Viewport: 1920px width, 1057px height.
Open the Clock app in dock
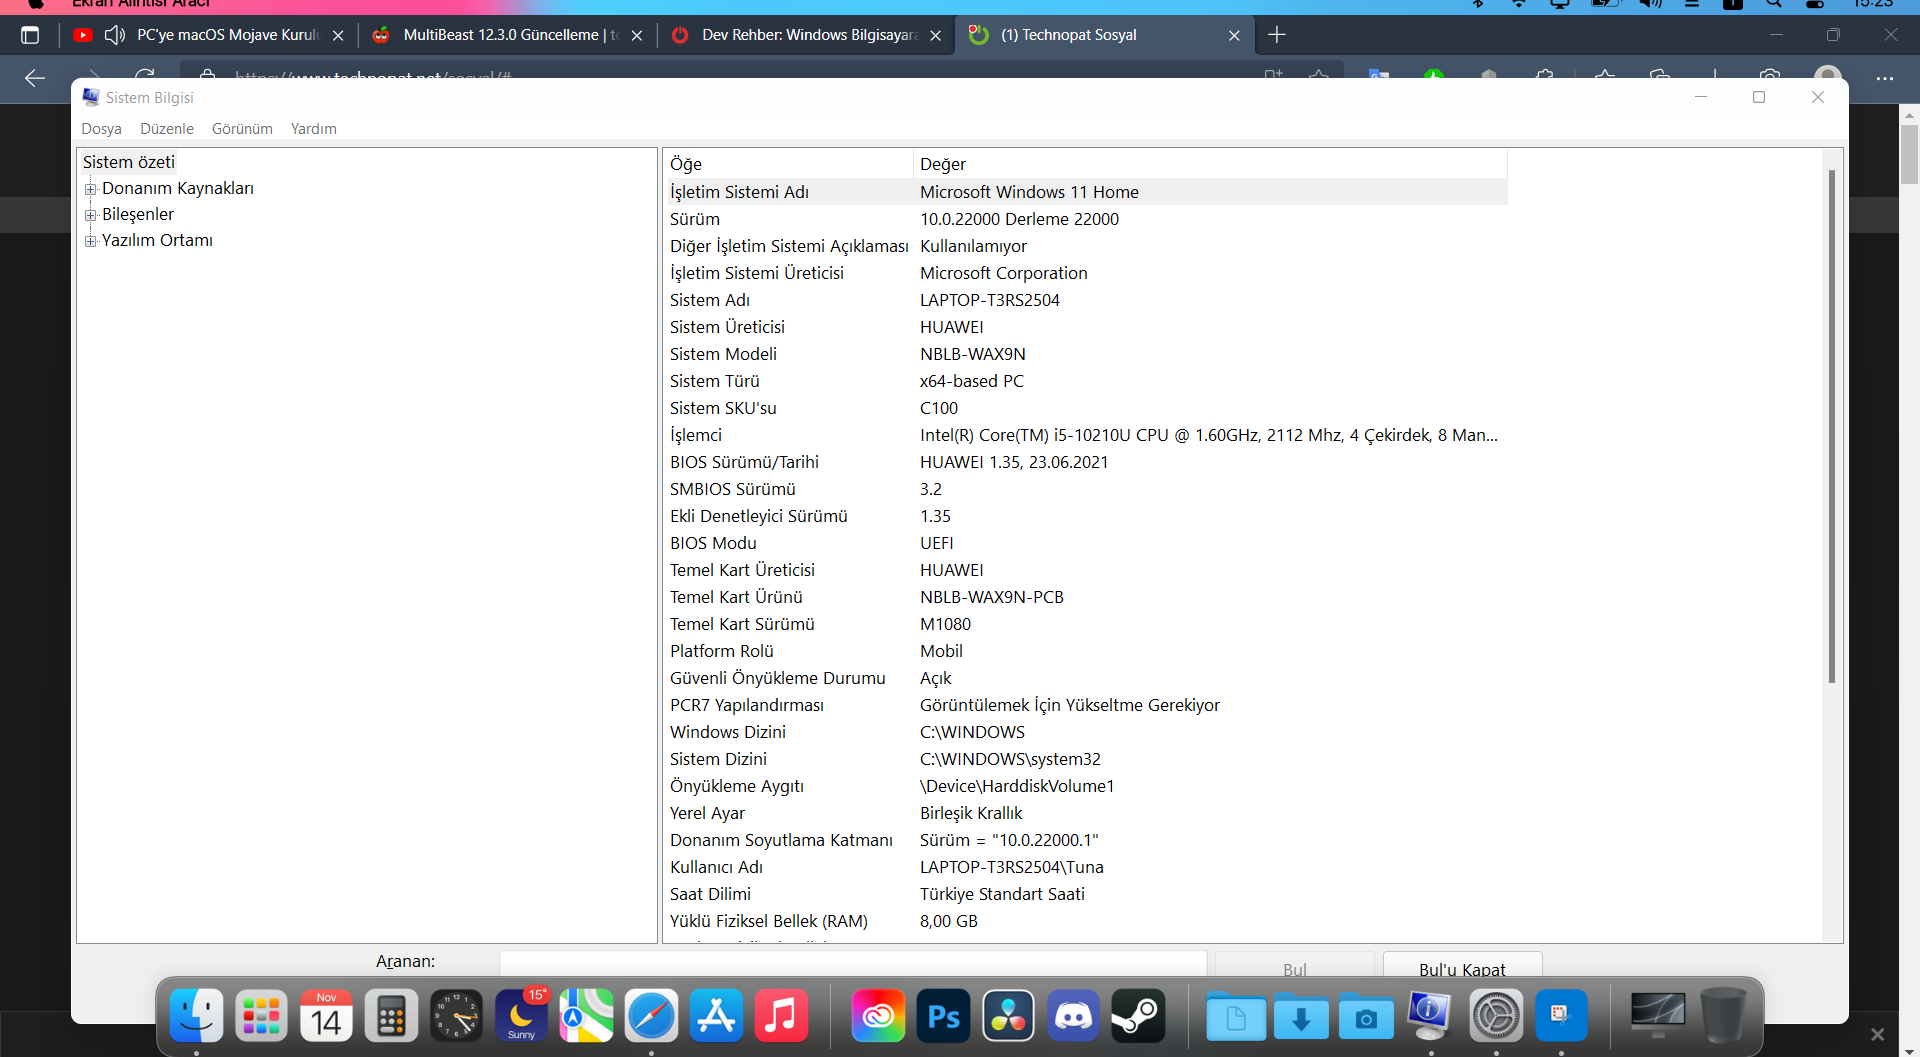pos(456,1016)
